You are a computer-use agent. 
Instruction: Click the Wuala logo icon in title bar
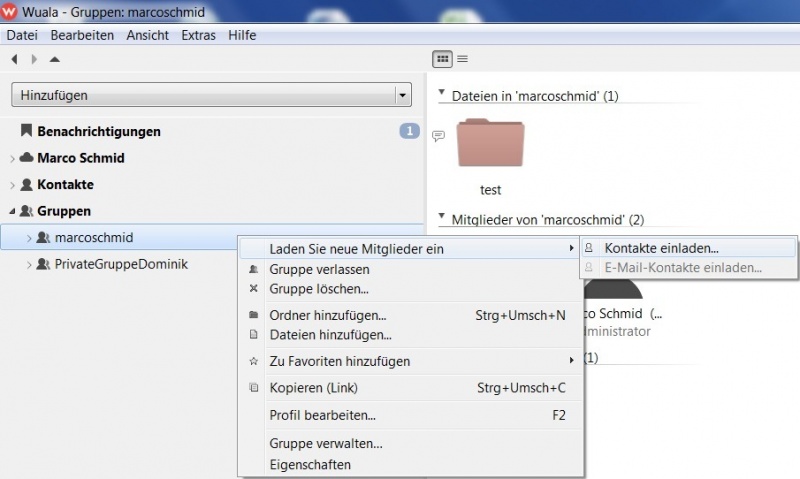point(9,11)
